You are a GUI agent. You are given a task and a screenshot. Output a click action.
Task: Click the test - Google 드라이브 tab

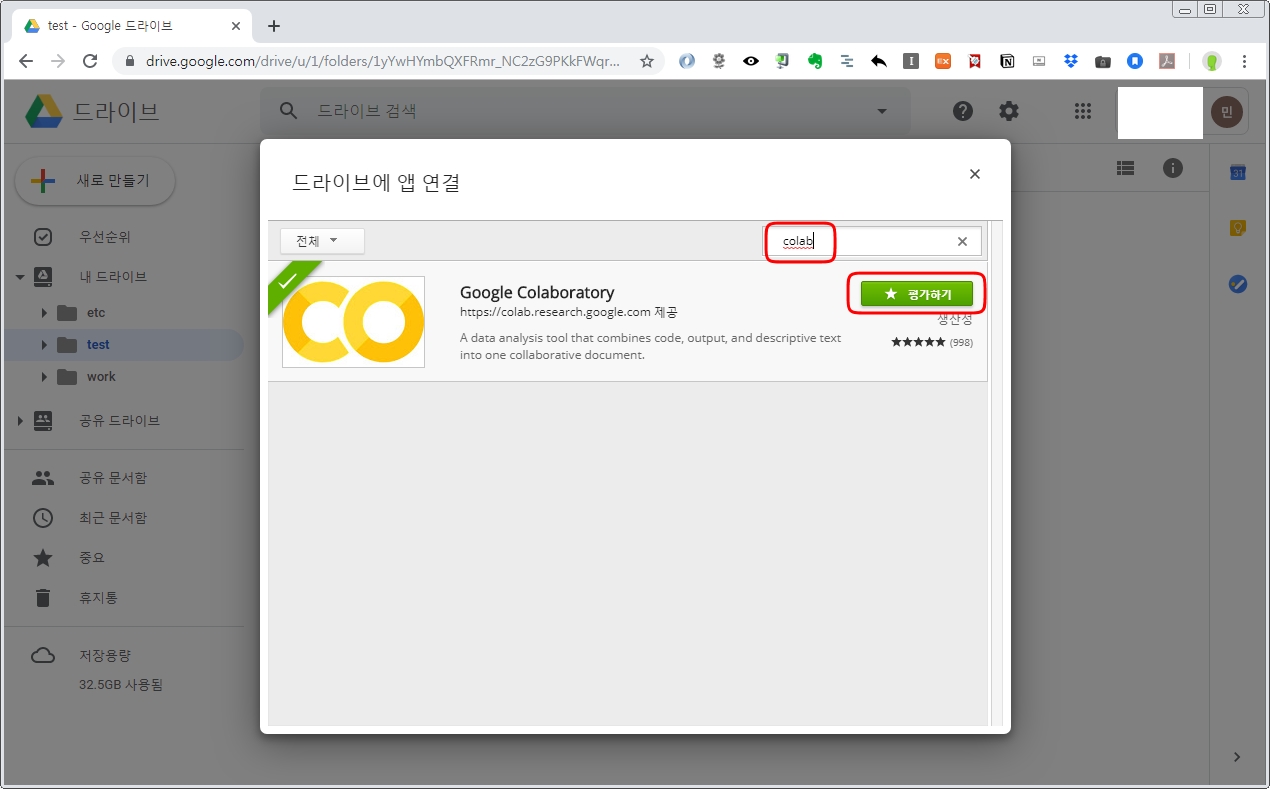coord(133,26)
